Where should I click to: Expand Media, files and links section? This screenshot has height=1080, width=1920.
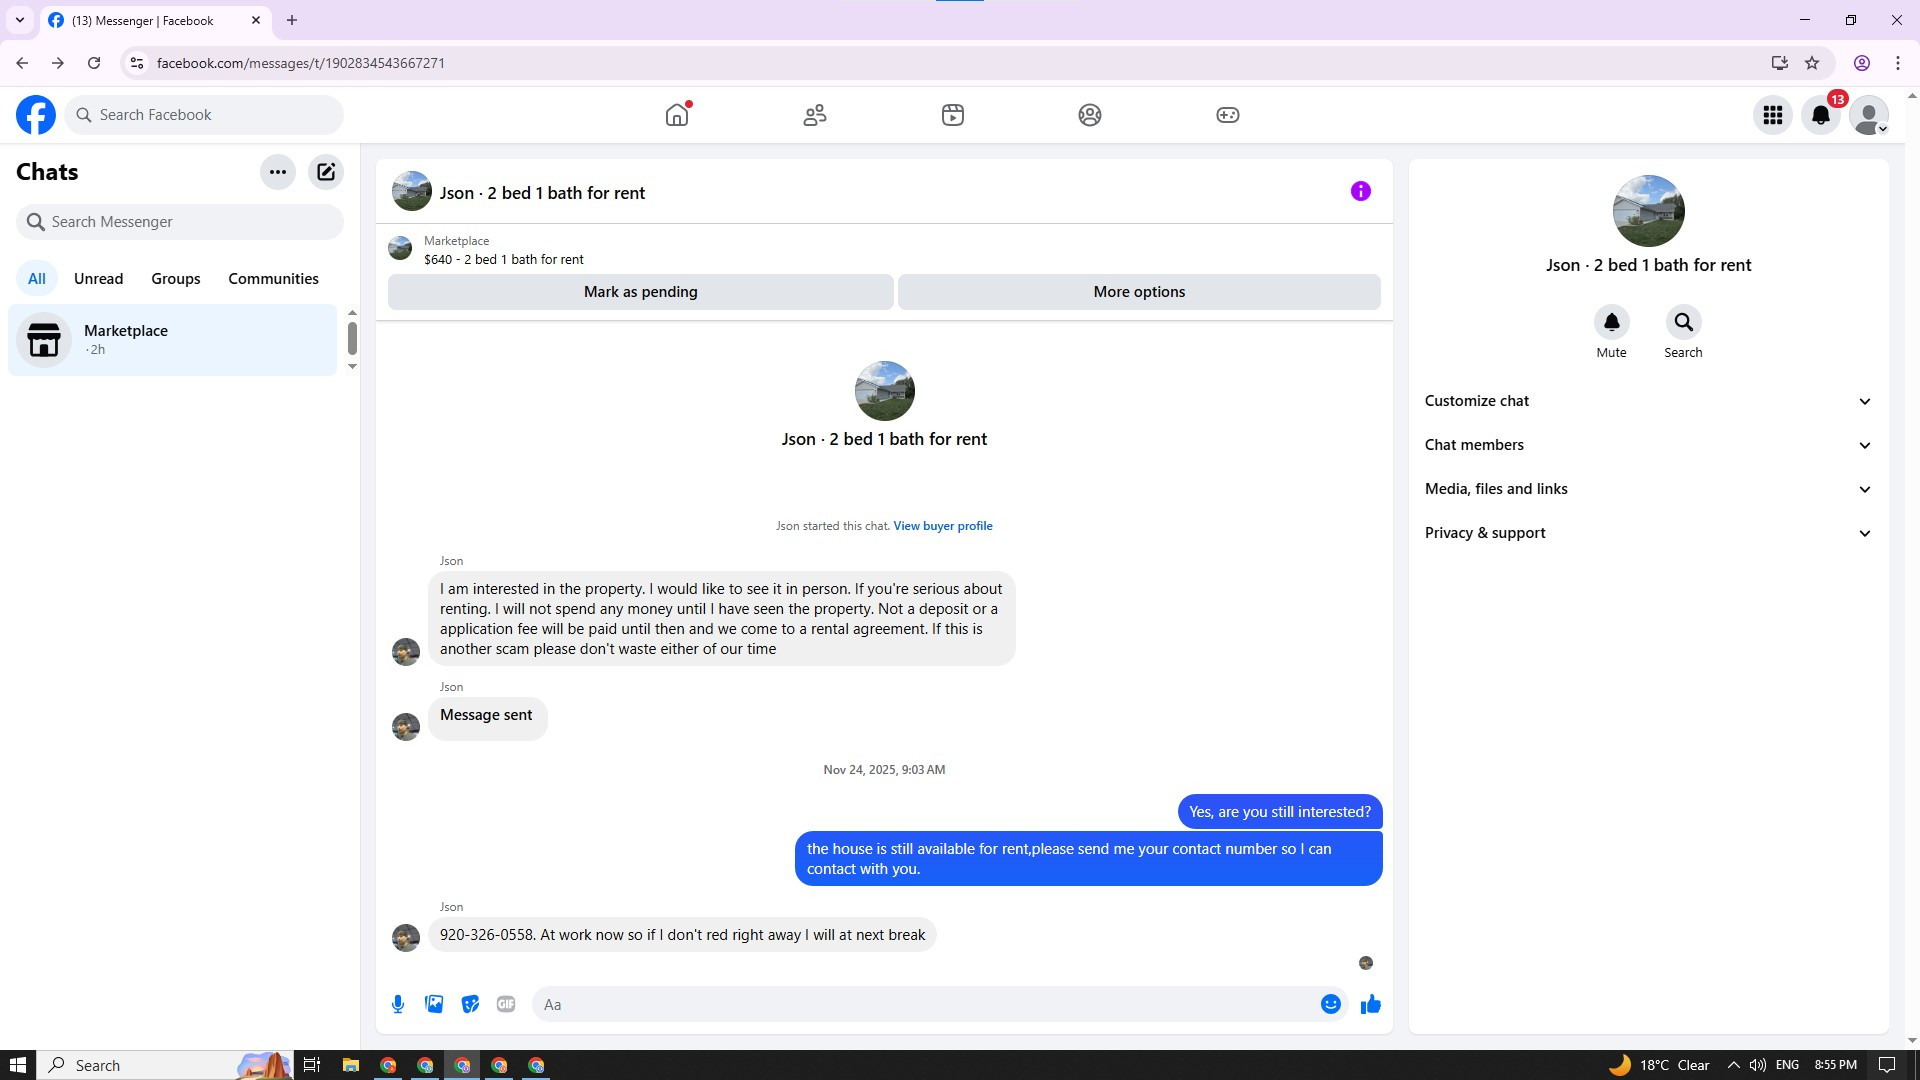point(1647,489)
